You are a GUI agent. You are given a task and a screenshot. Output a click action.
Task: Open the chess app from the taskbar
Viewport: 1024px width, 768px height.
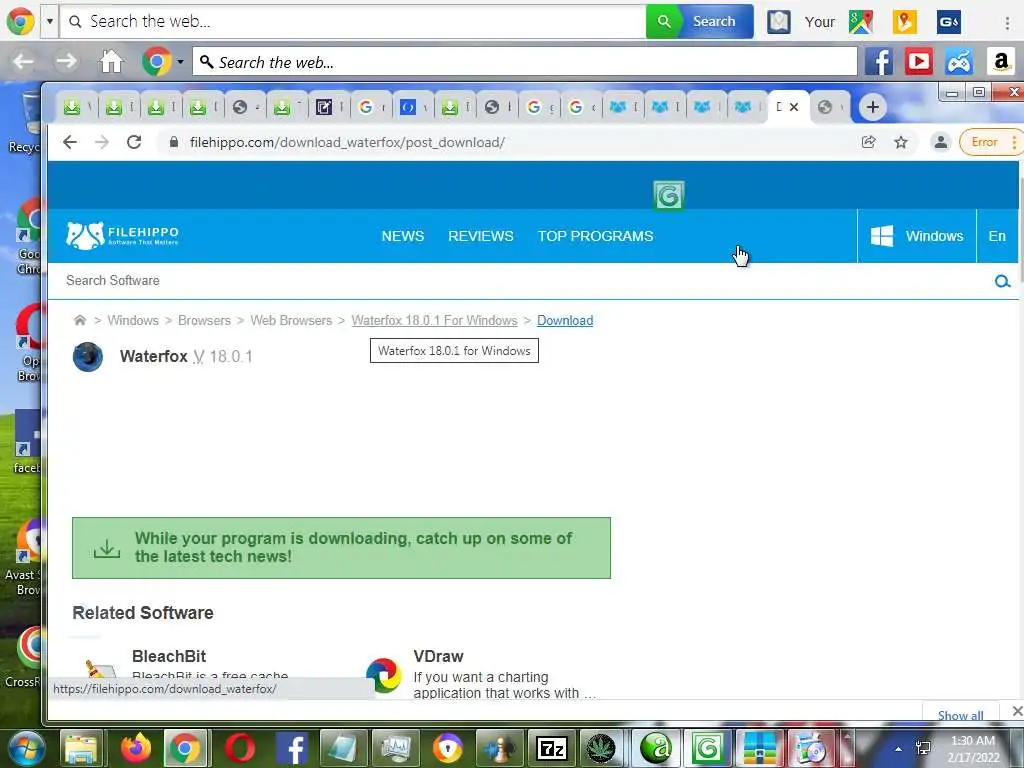pos(500,748)
